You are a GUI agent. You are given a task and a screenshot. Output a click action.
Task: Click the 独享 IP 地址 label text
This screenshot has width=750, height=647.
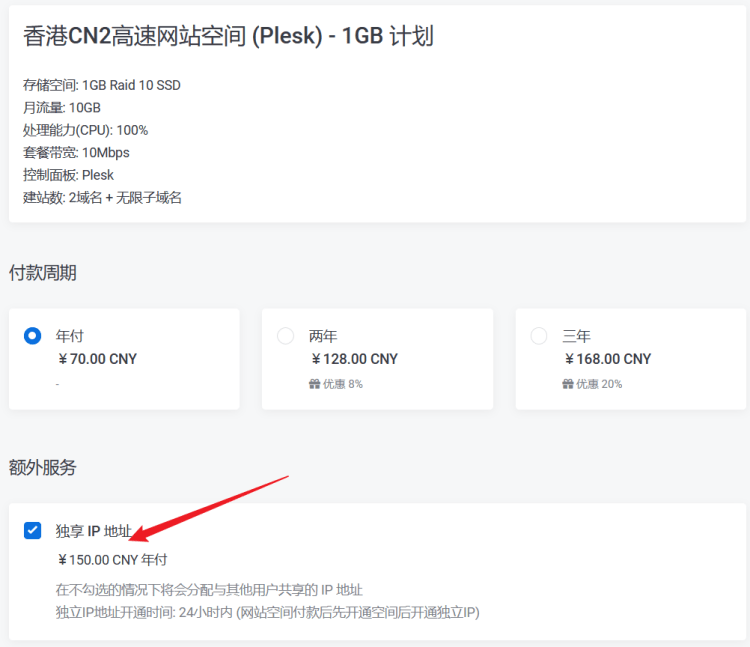(93, 531)
